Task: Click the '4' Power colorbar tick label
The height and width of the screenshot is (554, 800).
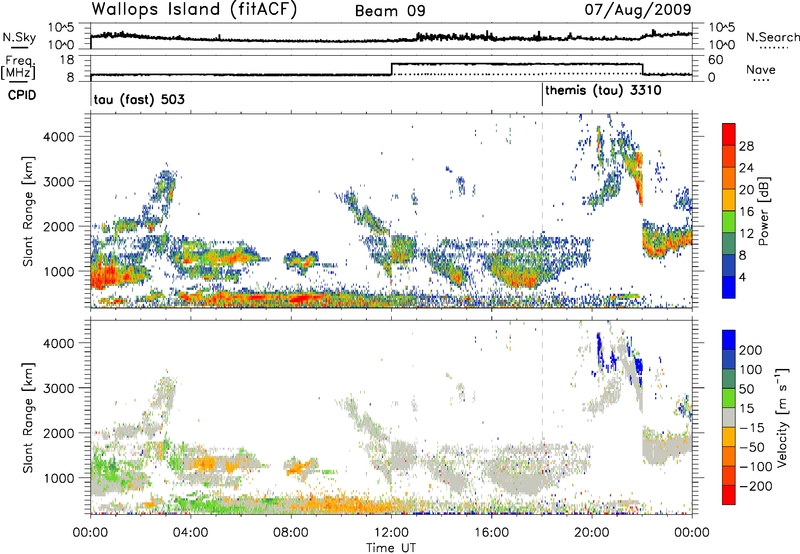Action: click(743, 278)
